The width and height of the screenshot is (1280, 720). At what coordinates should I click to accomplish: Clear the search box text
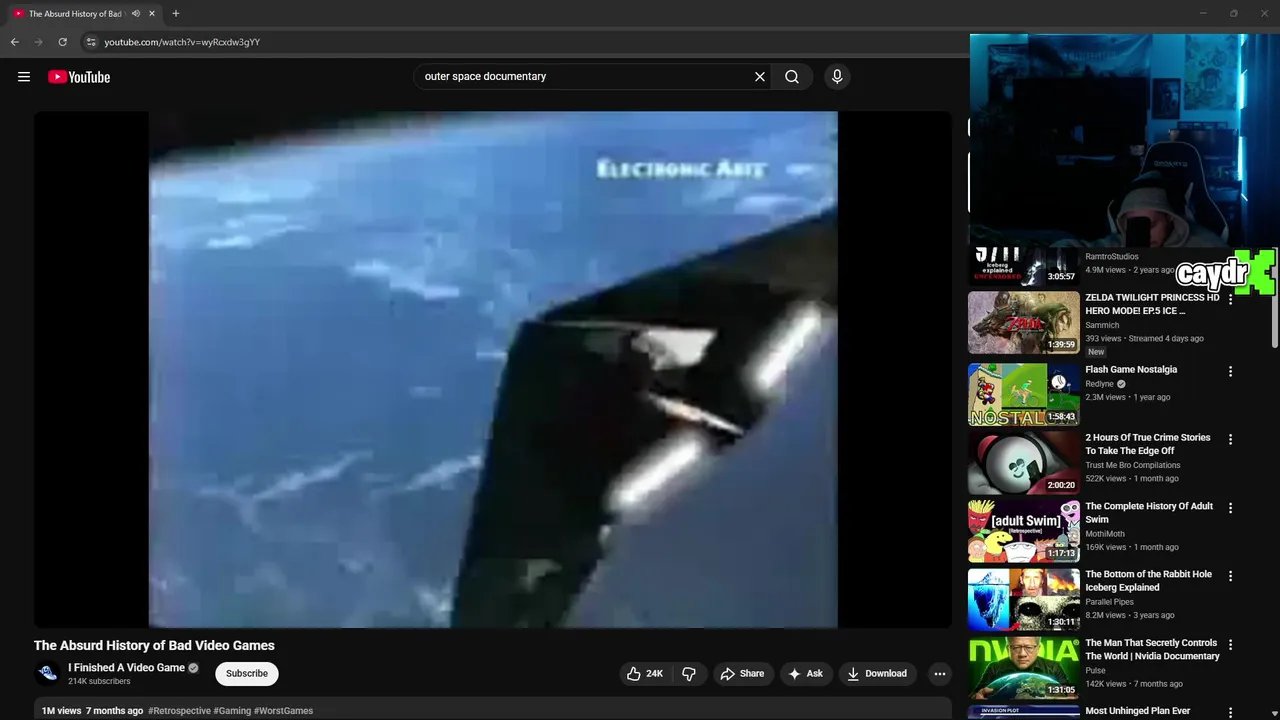(760, 77)
